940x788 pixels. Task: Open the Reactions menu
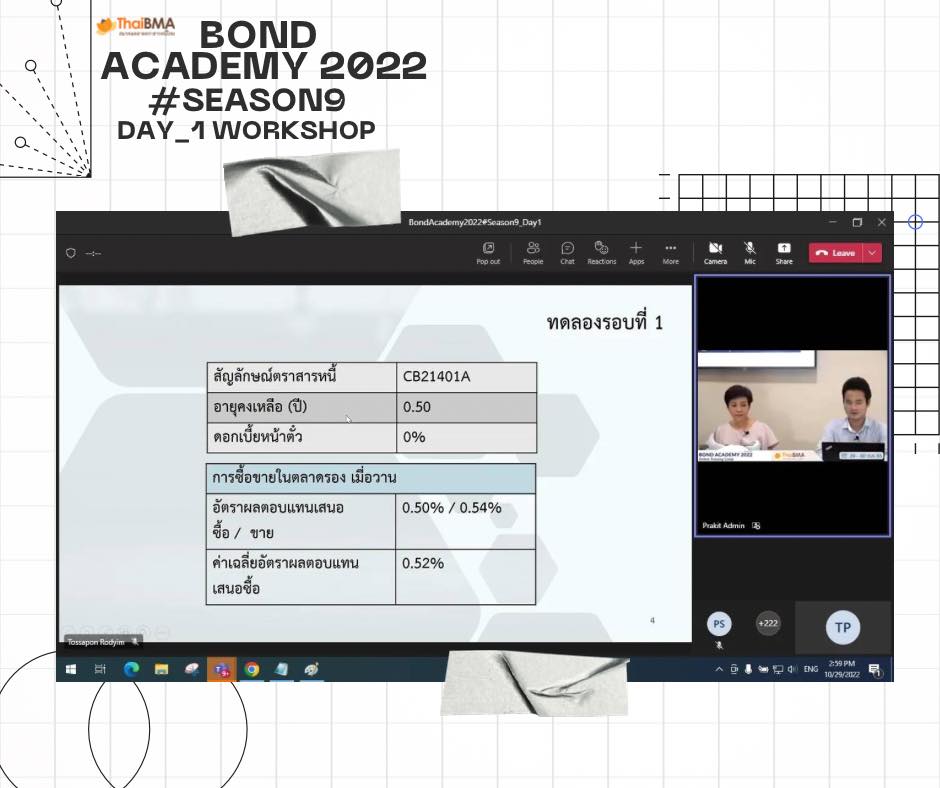[601, 252]
